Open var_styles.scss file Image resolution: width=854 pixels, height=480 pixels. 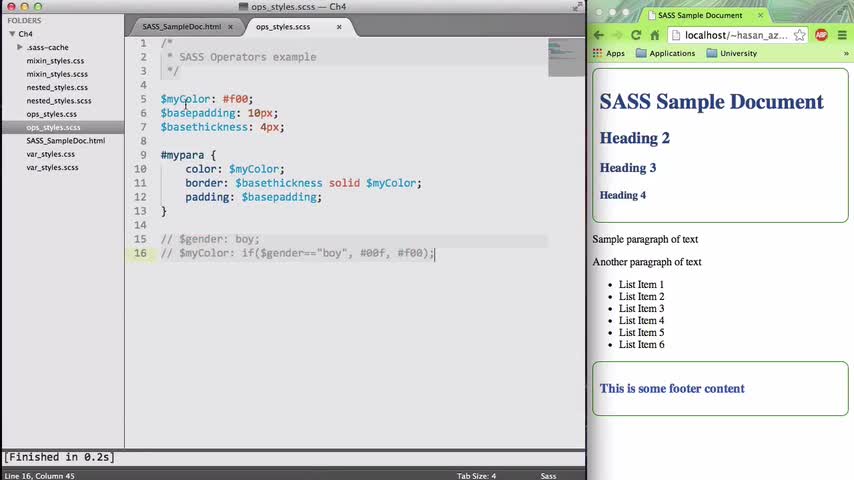pos(52,167)
